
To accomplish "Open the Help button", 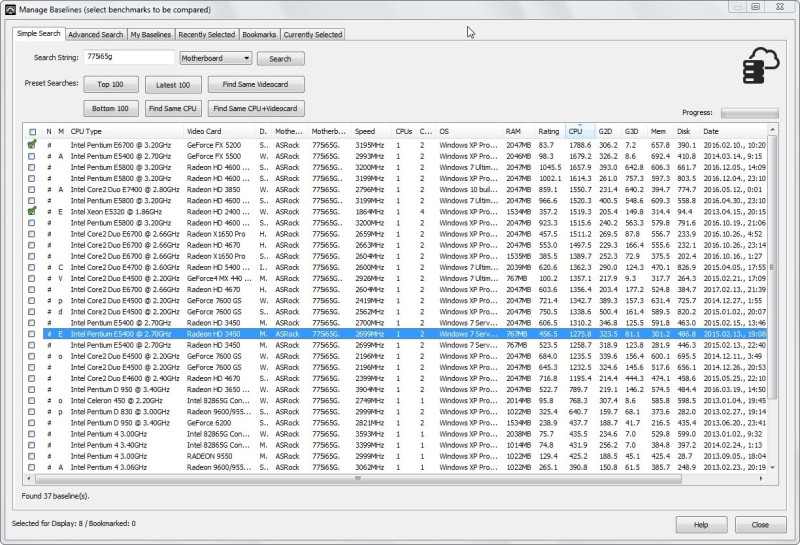I will coord(701,525).
